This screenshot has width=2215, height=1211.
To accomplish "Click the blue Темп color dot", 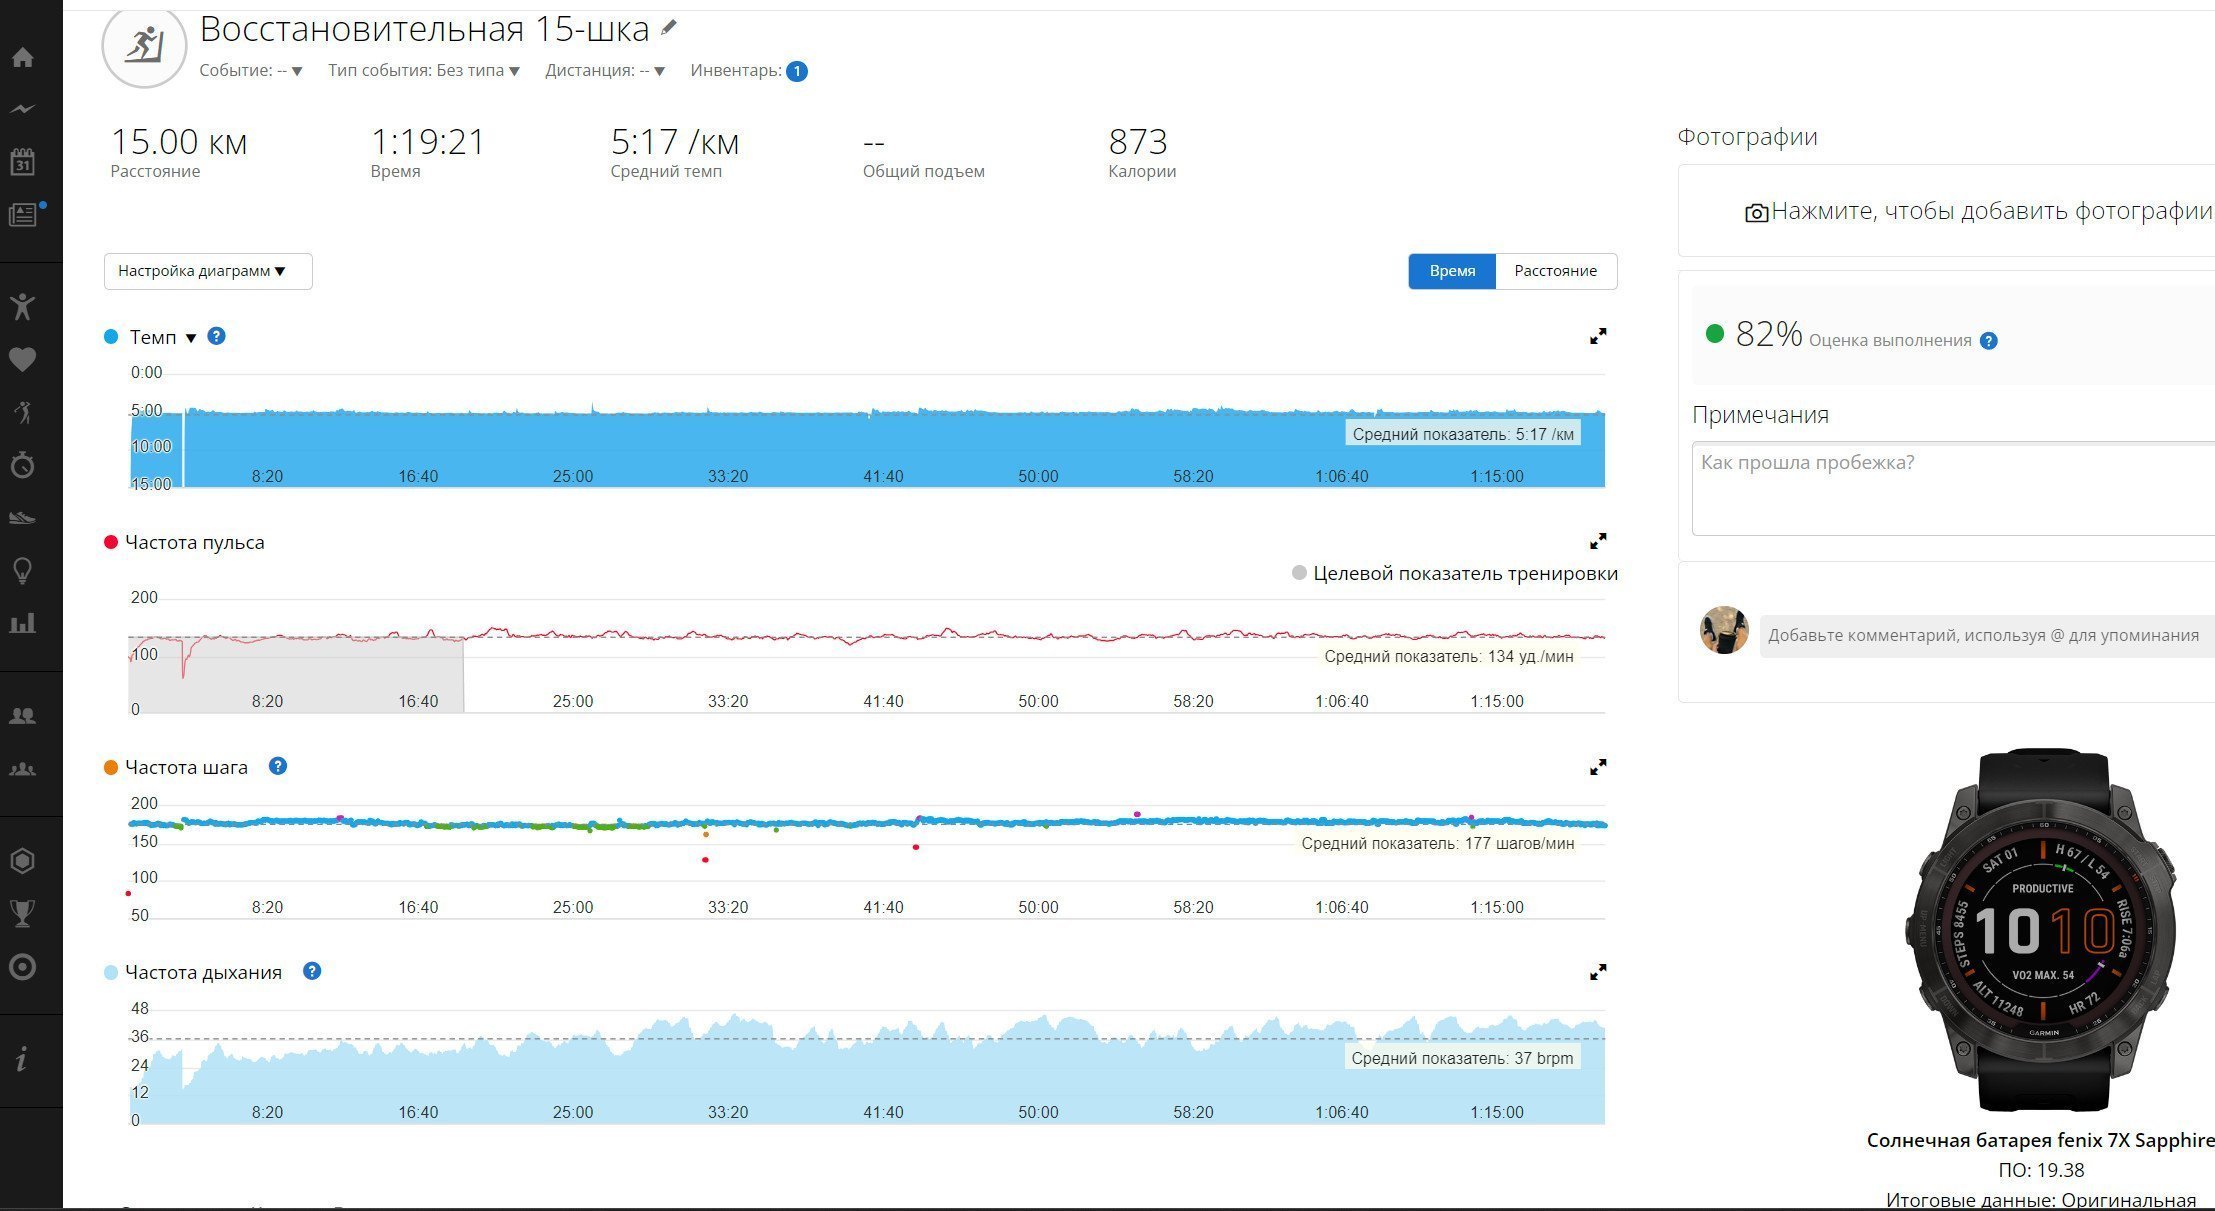I will point(111,337).
